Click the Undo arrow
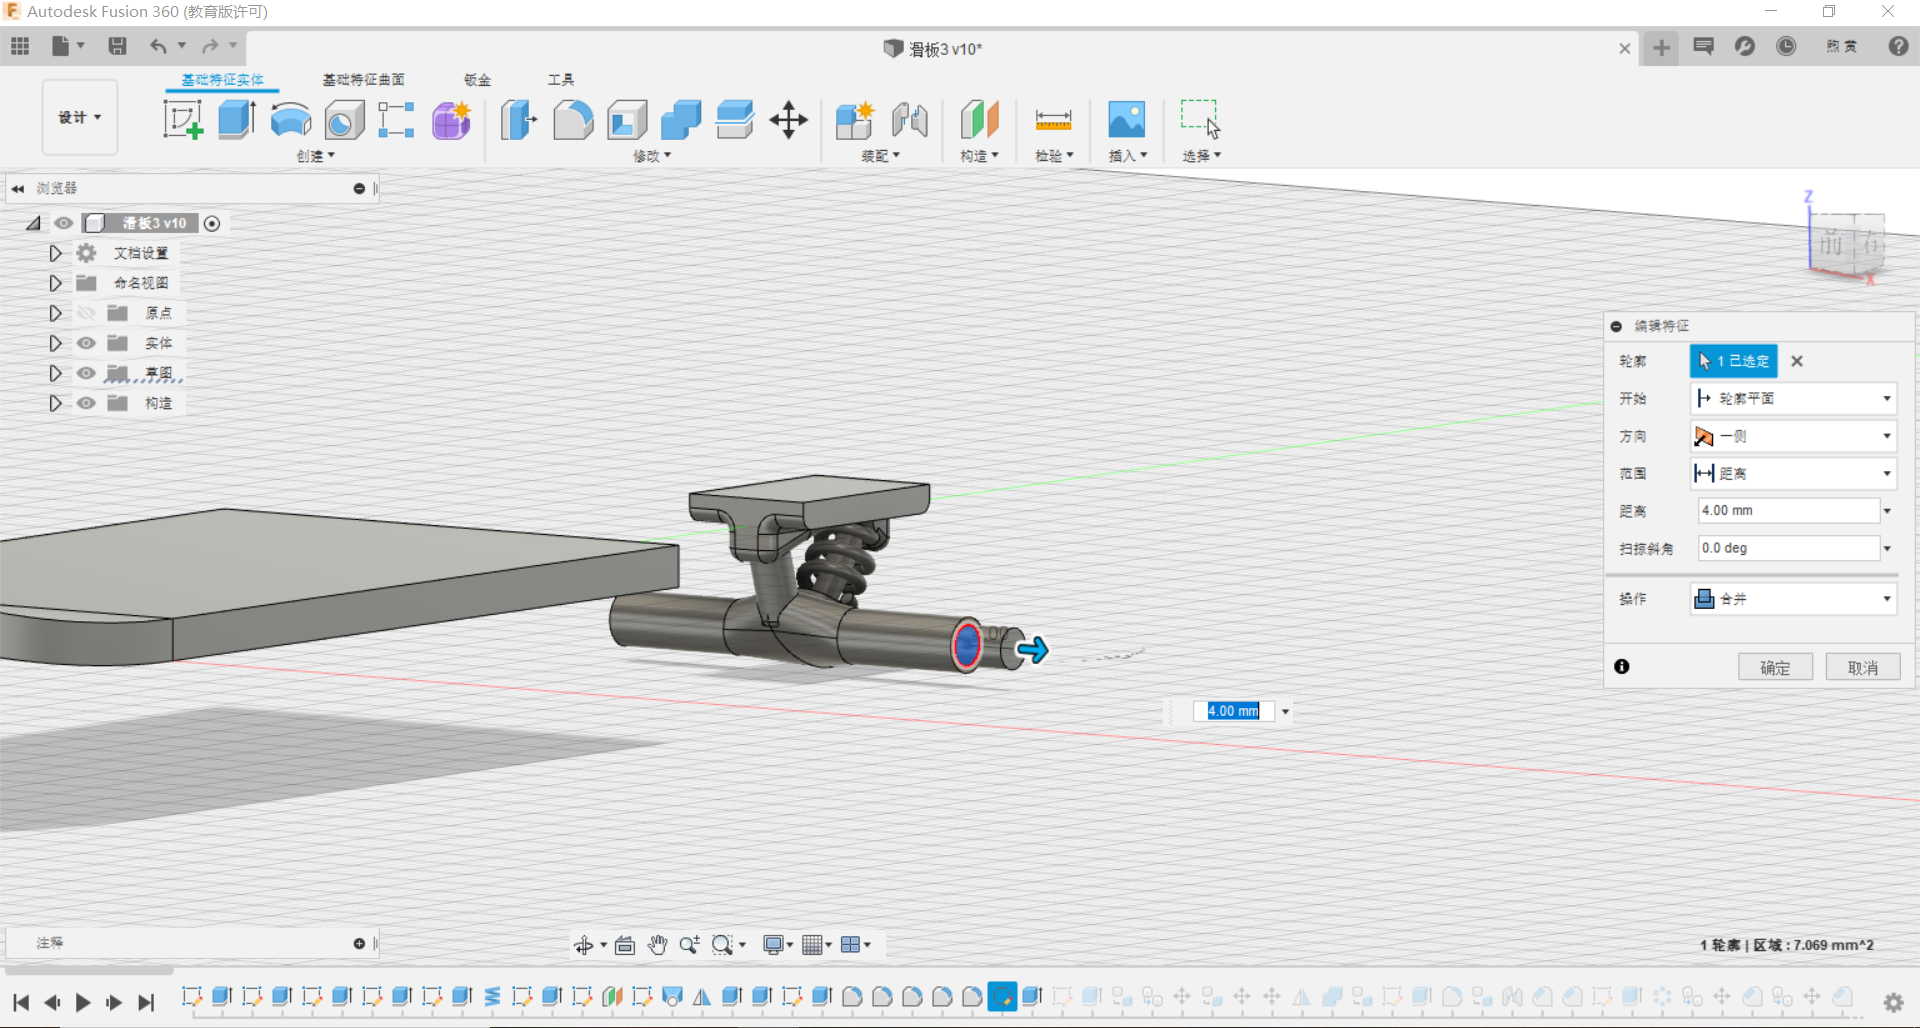1920x1028 pixels. 158,46
